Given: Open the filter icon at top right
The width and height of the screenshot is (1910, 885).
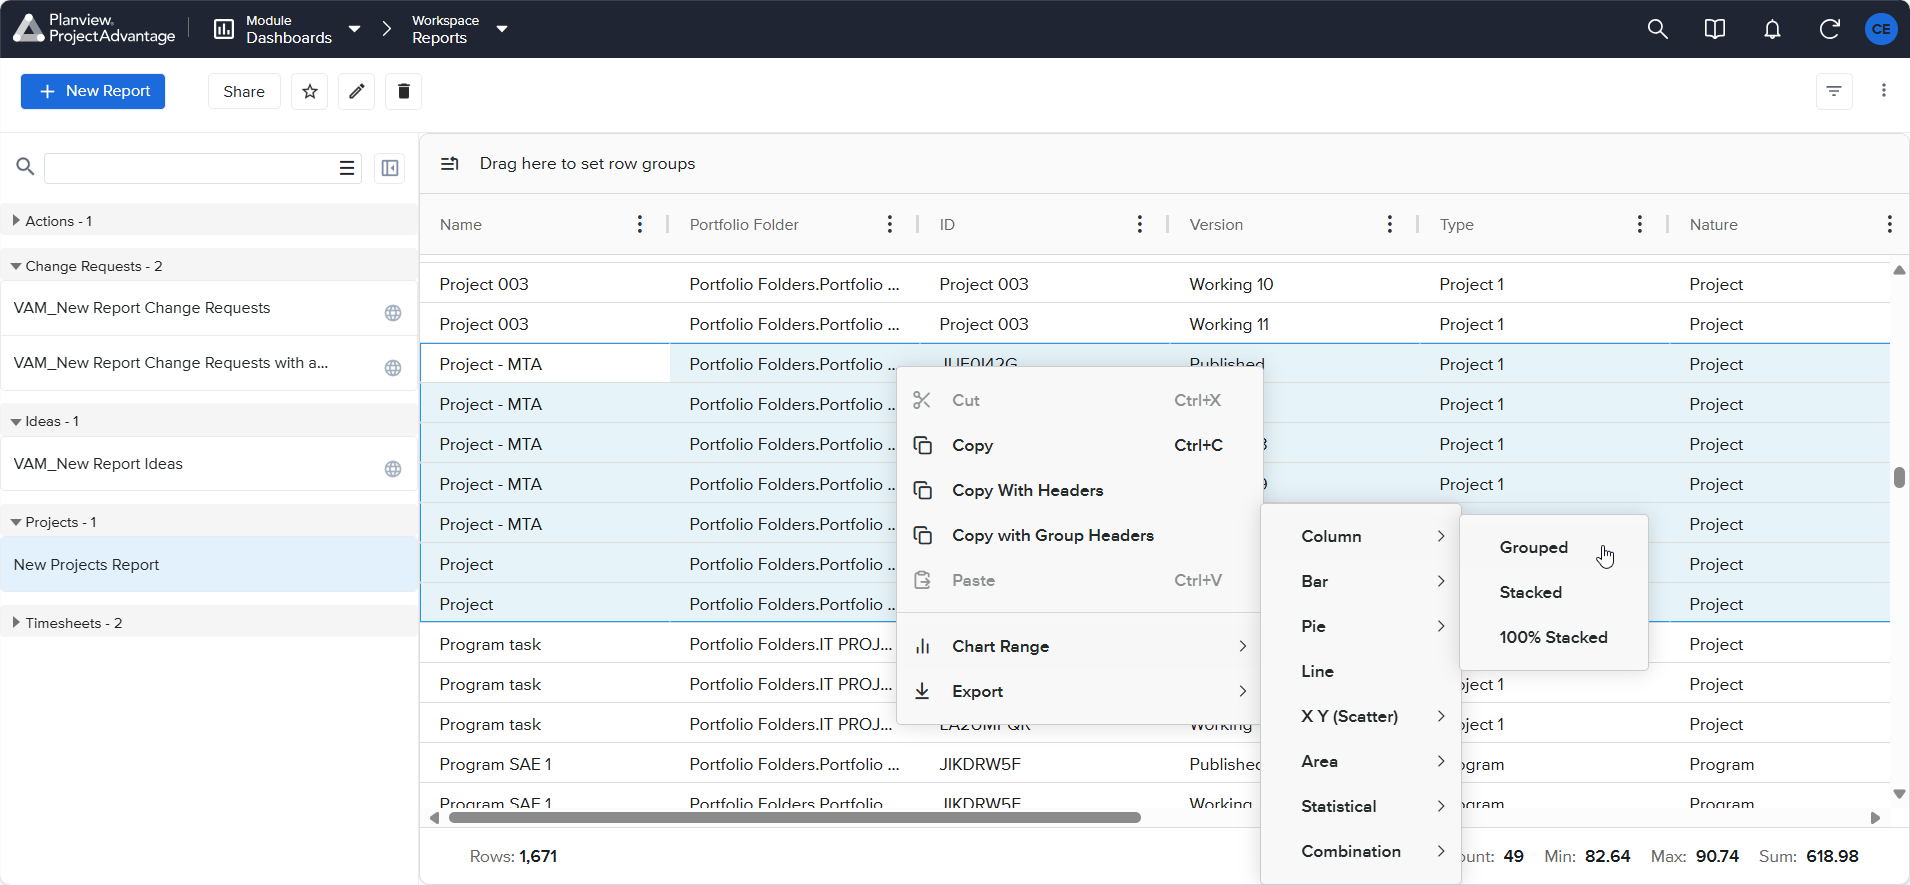Looking at the screenshot, I should click(1834, 91).
